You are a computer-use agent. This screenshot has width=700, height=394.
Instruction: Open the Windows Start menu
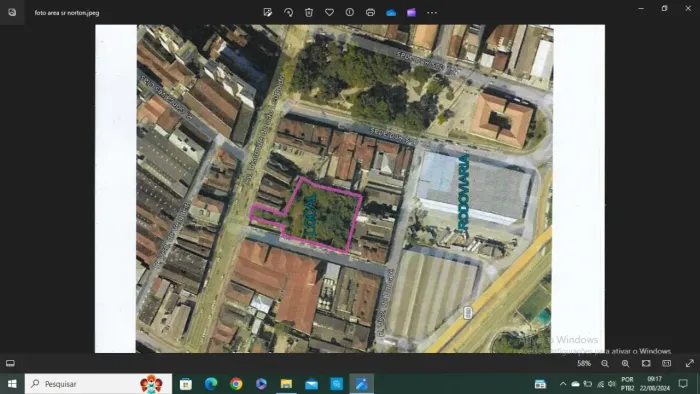[x=12, y=384]
